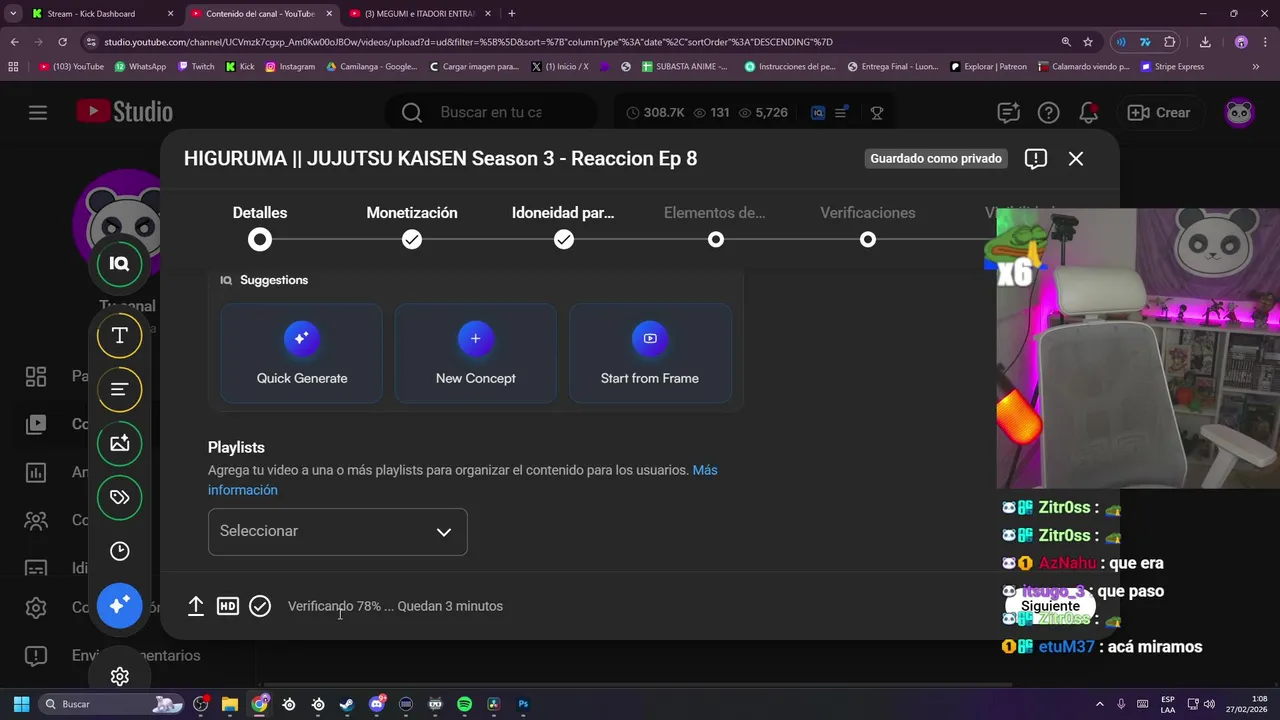1280x720 pixels.
Task: Click the YouTube Studio logo
Action: point(125,112)
